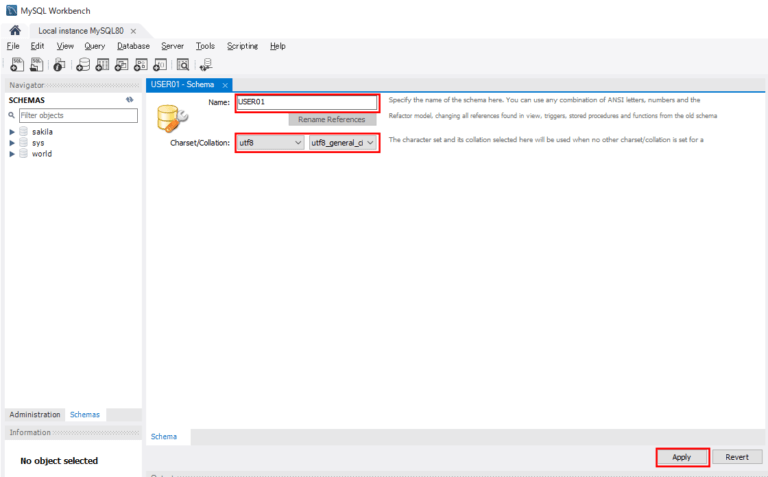Expand the sakila schema tree
768x477 pixels.
coord(12,131)
